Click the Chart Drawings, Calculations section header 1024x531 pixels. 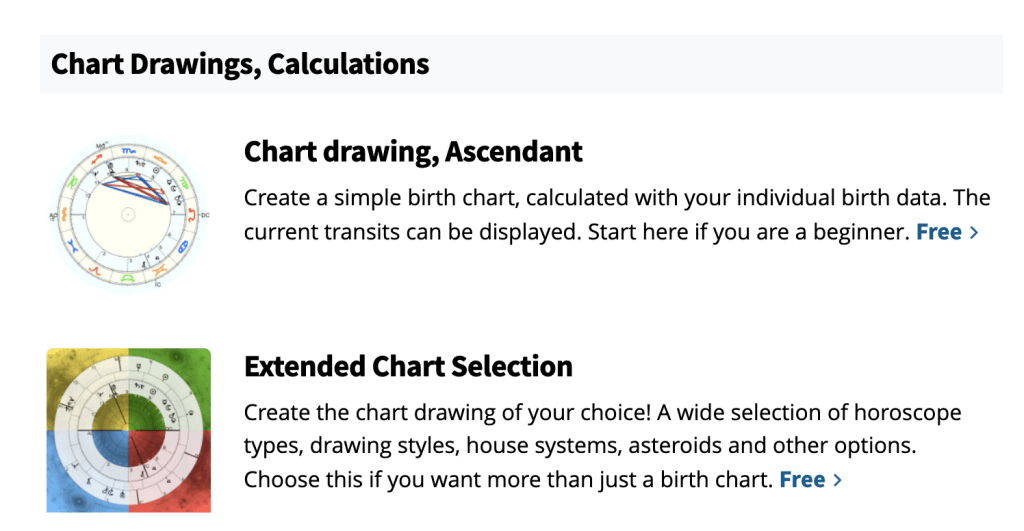click(x=240, y=64)
